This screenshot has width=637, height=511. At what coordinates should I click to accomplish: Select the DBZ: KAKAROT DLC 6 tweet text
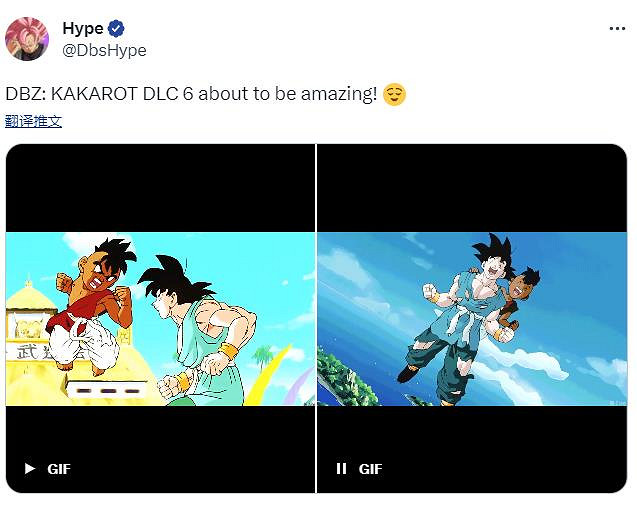point(191,94)
